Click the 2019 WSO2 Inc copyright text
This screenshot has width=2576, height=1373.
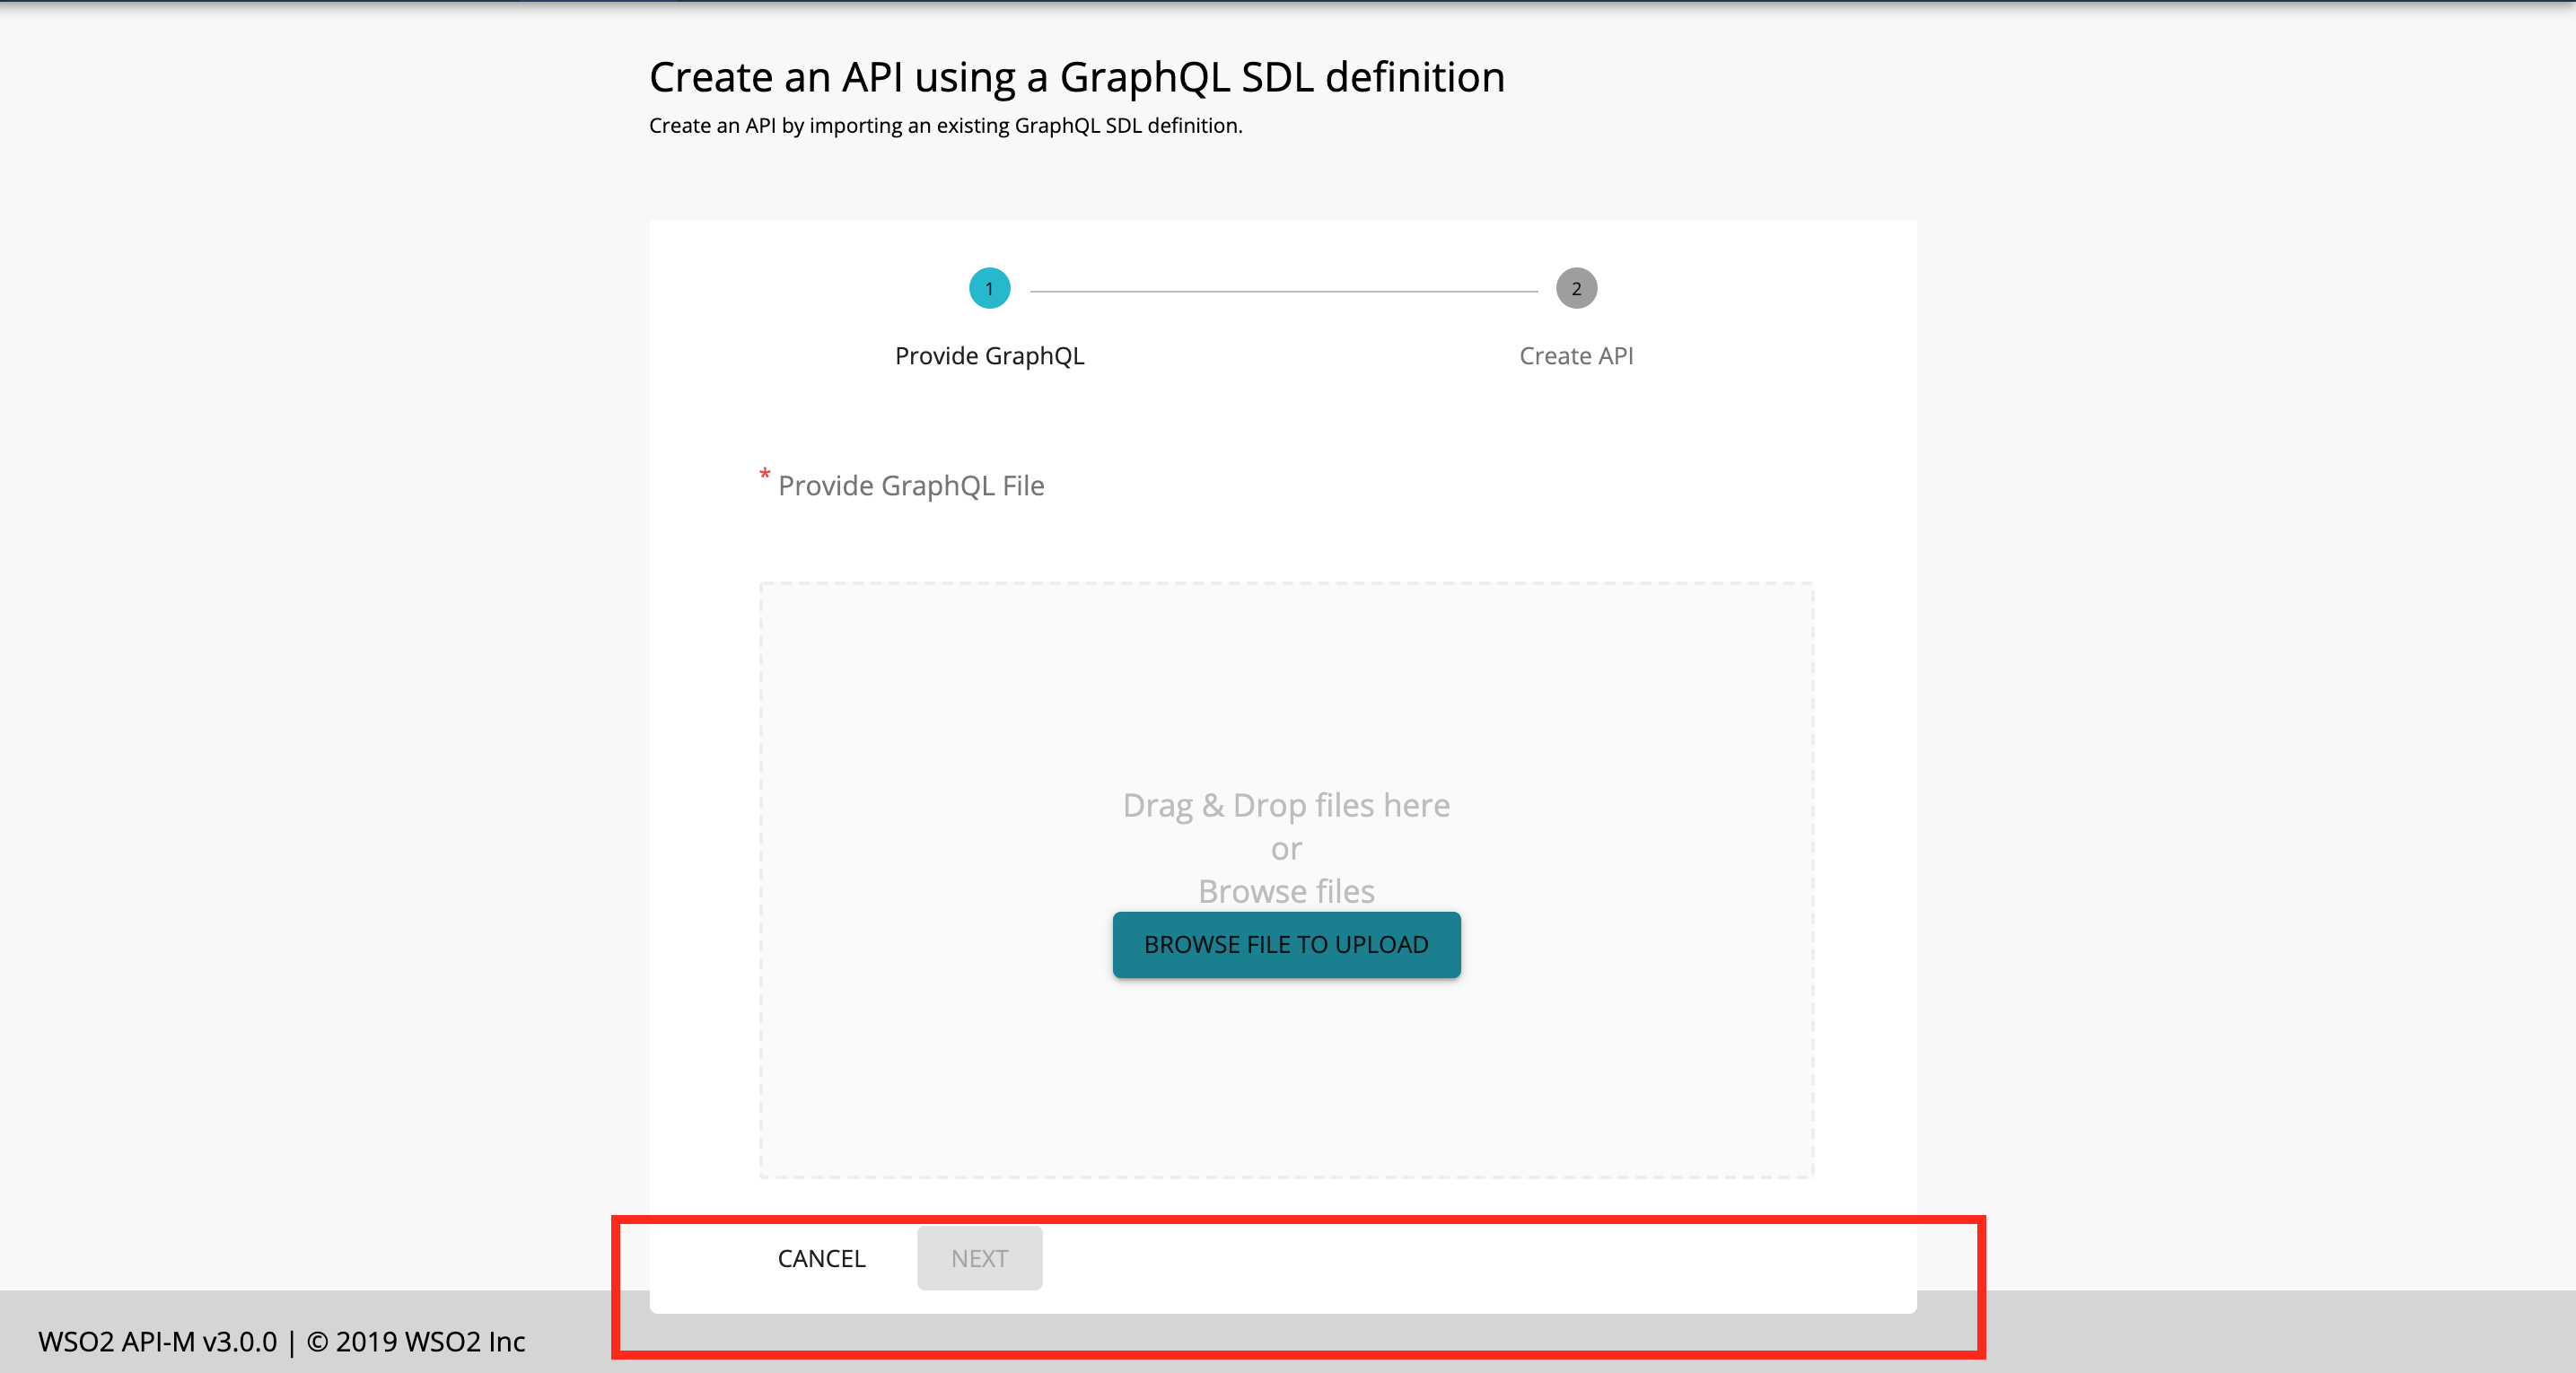click(x=416, y=1342)
